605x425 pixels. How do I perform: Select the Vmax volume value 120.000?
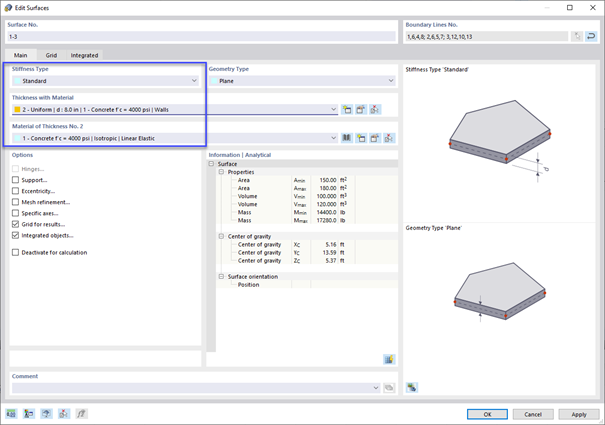click(x=326, y=204)
